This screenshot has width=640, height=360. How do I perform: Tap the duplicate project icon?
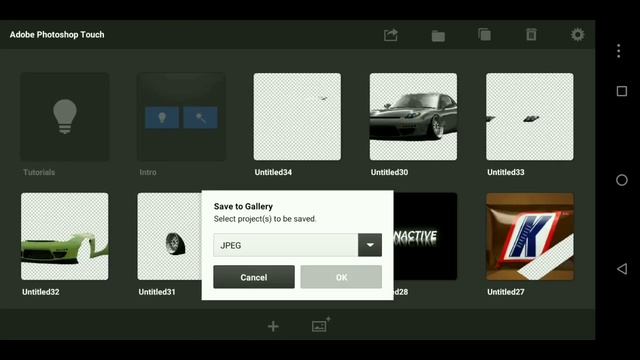(484, 35)
